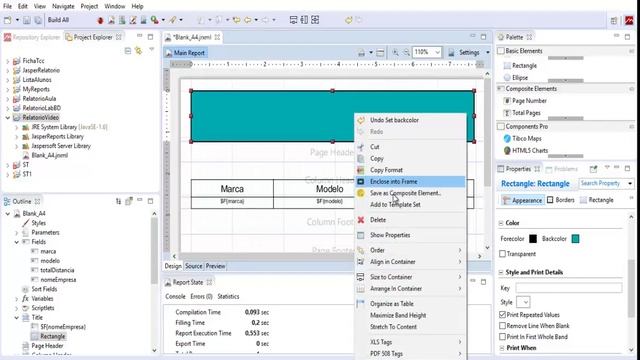Collapse the Color section in Properties

[x=501, y=223]
